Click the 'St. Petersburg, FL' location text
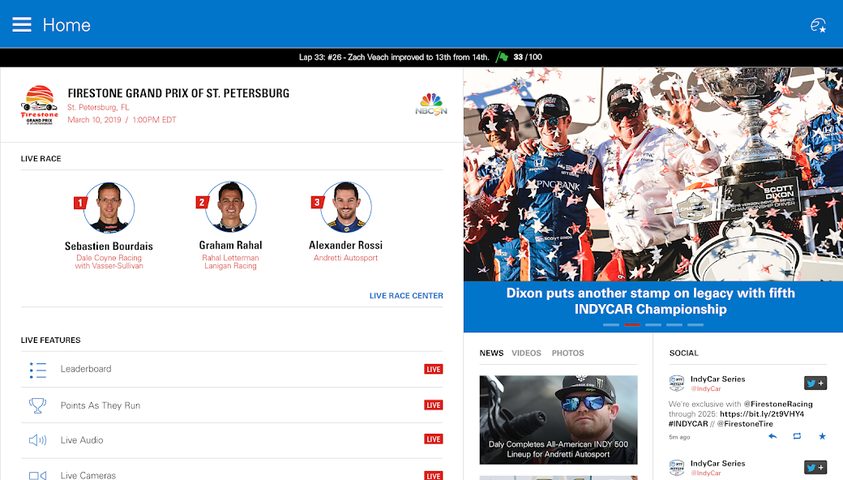843x480 pixels. coord(98,107)
